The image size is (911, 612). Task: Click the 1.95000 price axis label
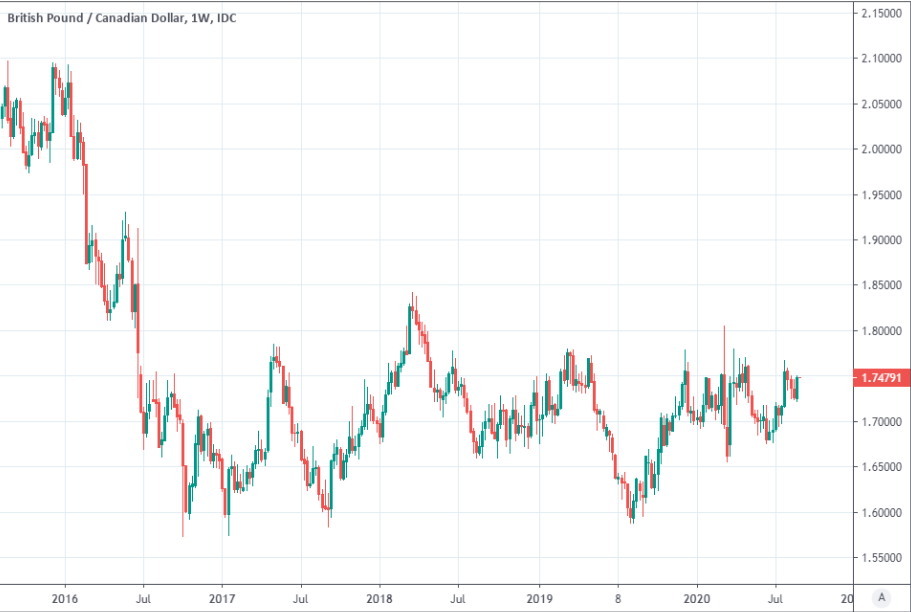click(x=882, y=195)
